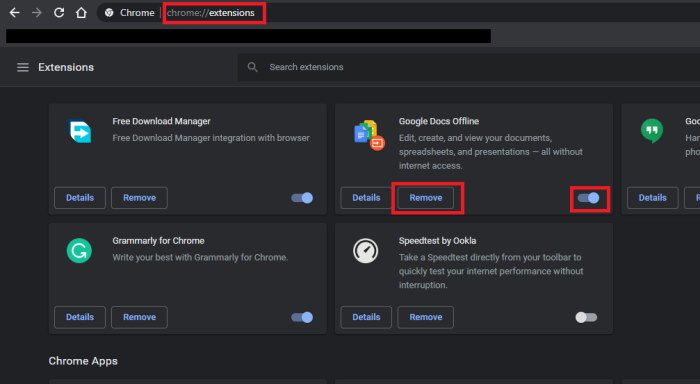Viewport: 700px width, 384px height.
Task: Open the Extensions hamburger menu
Action: pyautogui.click(x=23, y=67)
